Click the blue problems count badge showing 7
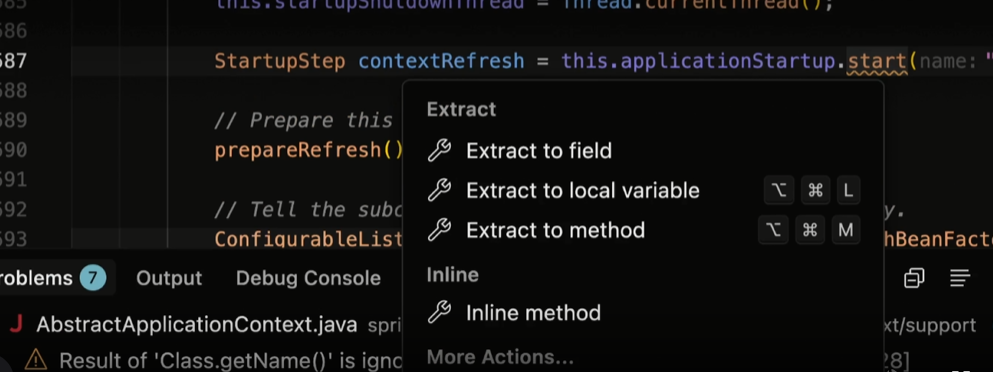The image size is (993, 372). click(x=93, y=278)
